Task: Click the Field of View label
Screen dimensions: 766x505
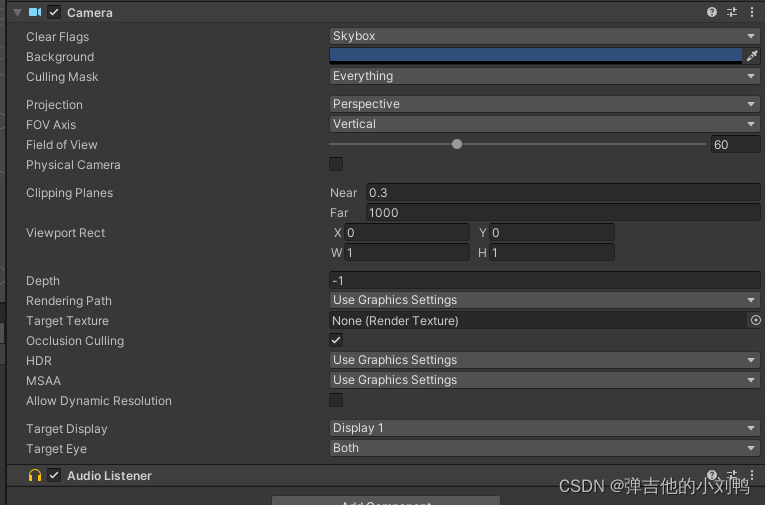Action: (x=62, y=145)
